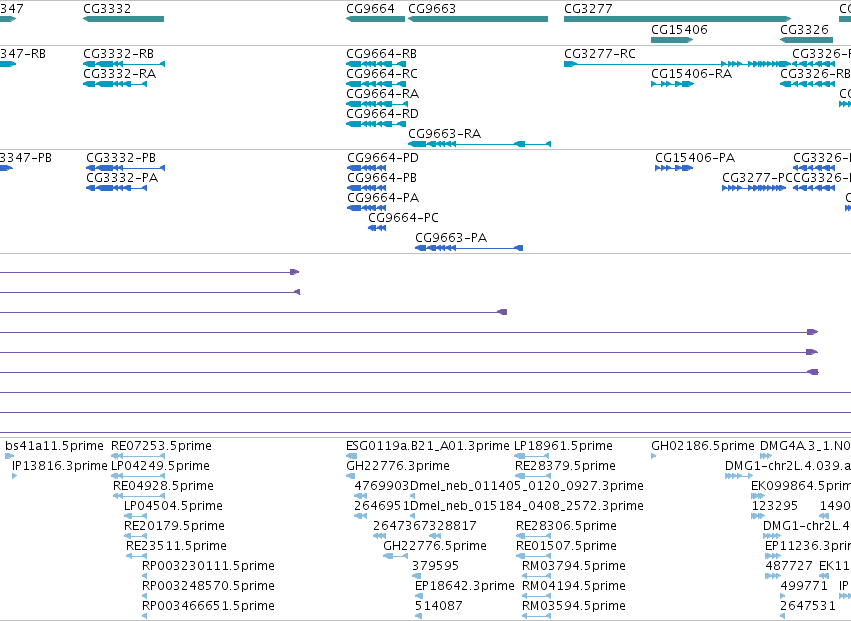
Task: Select feature 487727
Action: tap(773, 576)
